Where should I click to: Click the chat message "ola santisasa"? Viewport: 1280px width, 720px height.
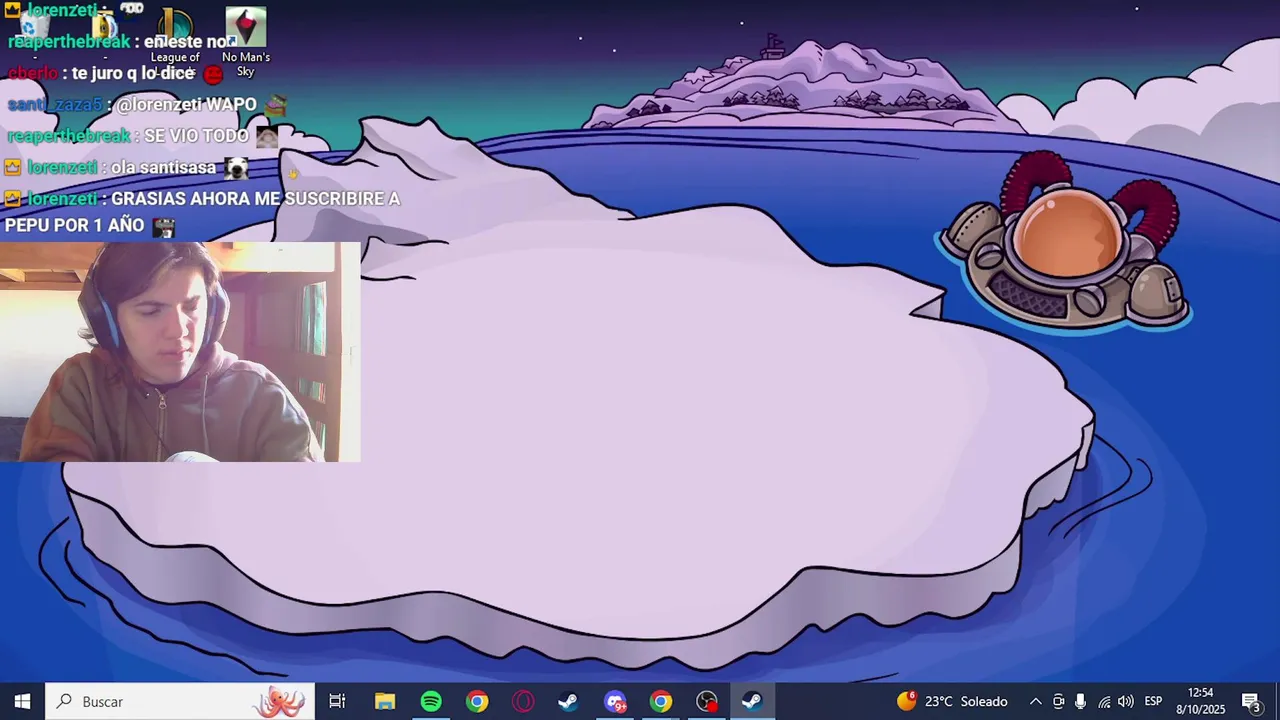tap(162, 167)
